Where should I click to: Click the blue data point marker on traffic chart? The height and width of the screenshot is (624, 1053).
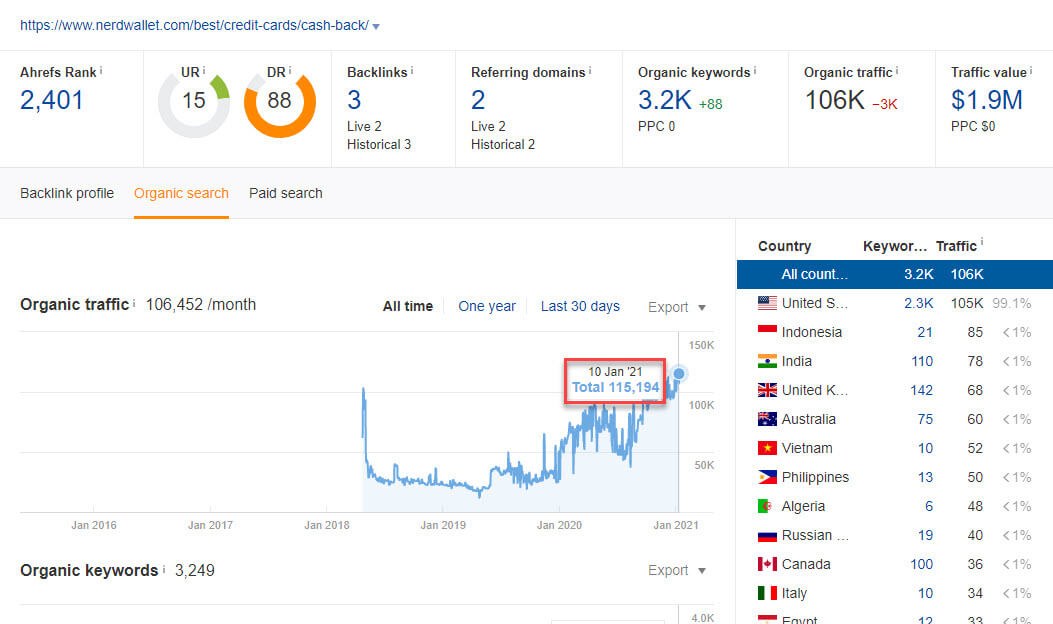tap(679, 373)
